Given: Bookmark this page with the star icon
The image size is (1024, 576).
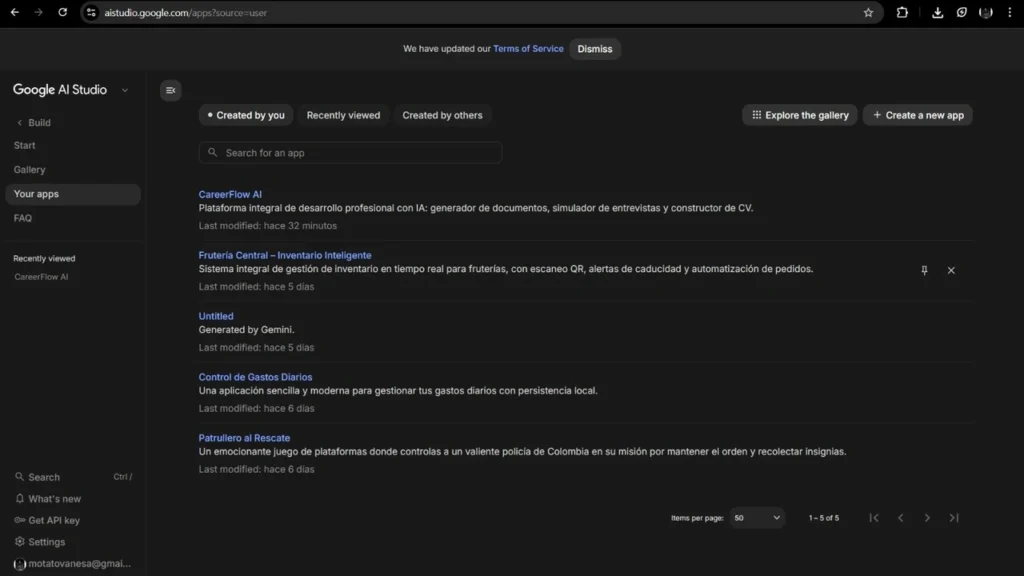Looking at the screenshot, I should tap(868, 13).
